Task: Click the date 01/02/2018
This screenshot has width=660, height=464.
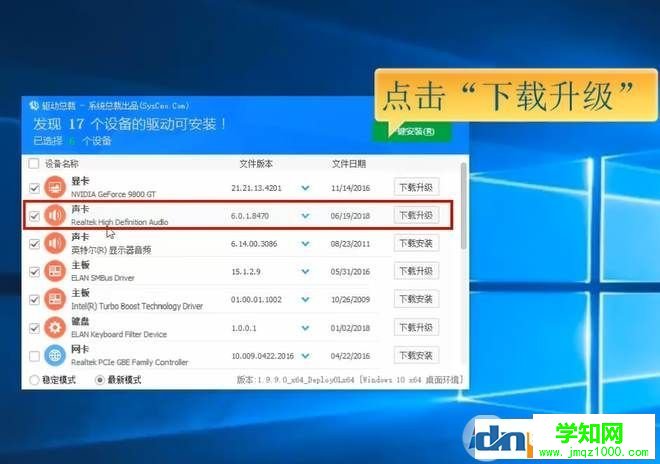Action: point(350,328)
